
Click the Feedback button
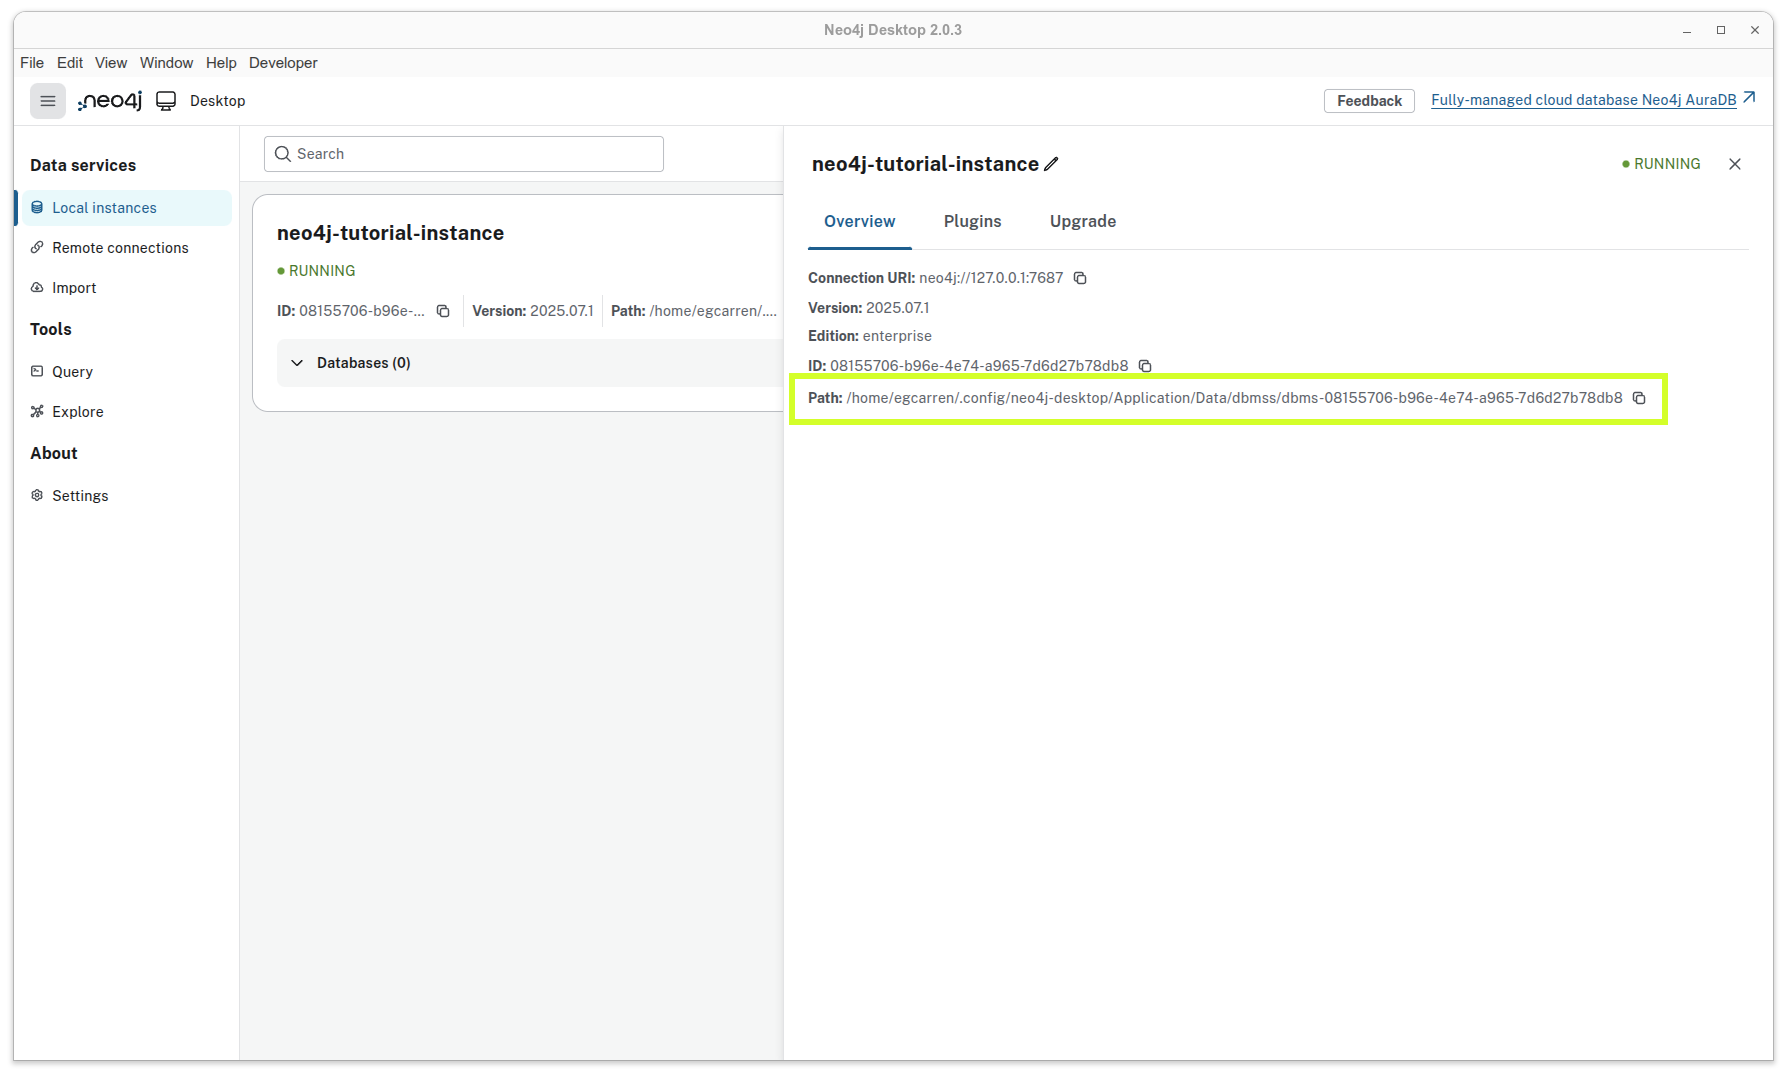[x=1368, y=101]
